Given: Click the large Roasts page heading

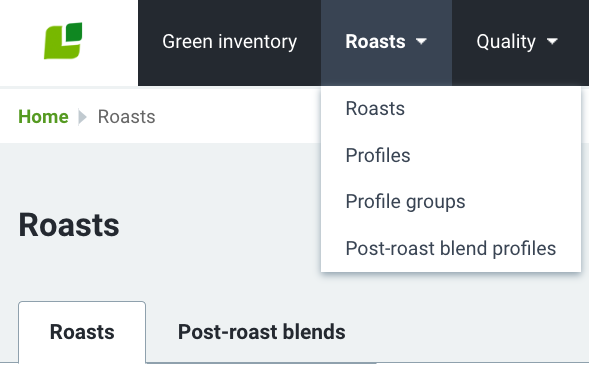Looking at the screenshot, I should click(69, 225).
